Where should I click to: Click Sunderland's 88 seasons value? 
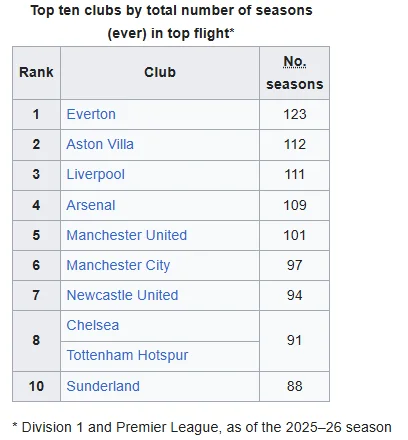point(295,386)
